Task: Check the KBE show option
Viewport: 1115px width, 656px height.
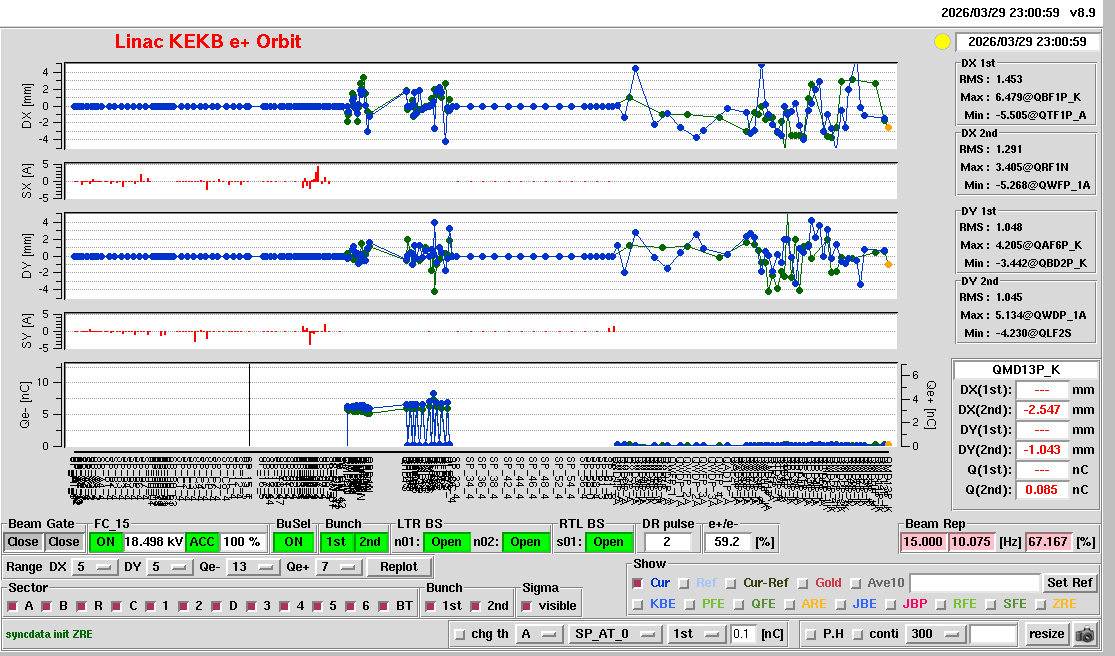Action: click(x=638, y=604)
